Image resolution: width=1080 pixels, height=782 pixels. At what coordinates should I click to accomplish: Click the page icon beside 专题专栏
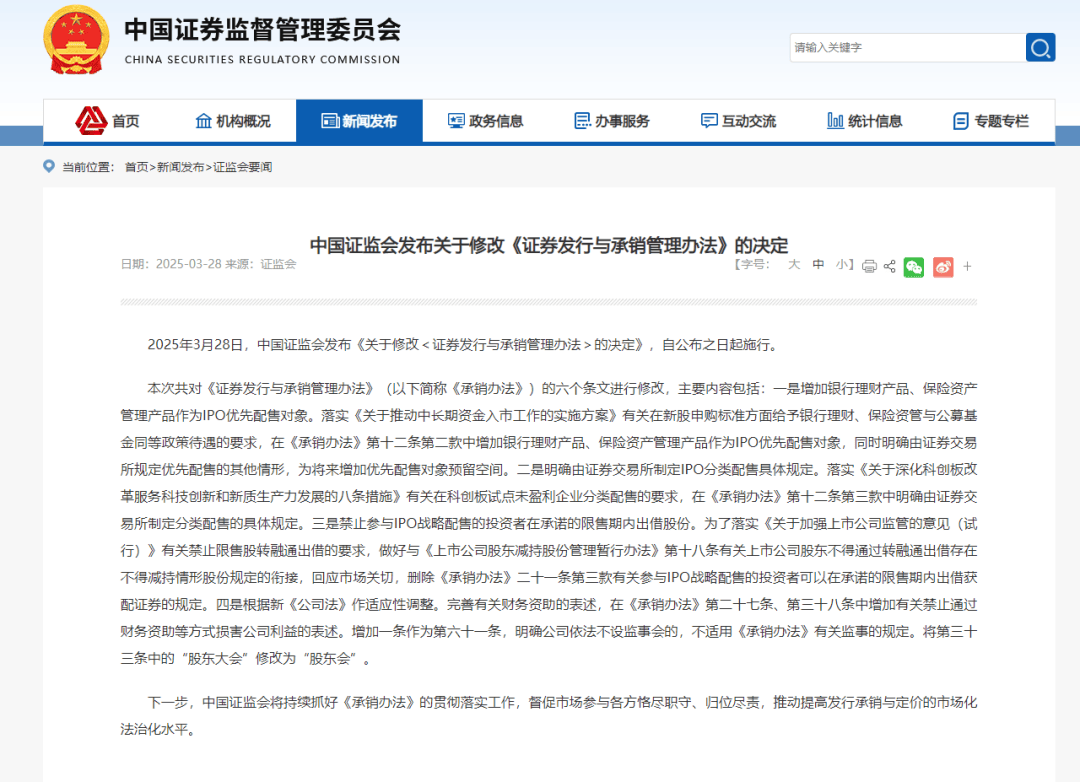point(961,121)
